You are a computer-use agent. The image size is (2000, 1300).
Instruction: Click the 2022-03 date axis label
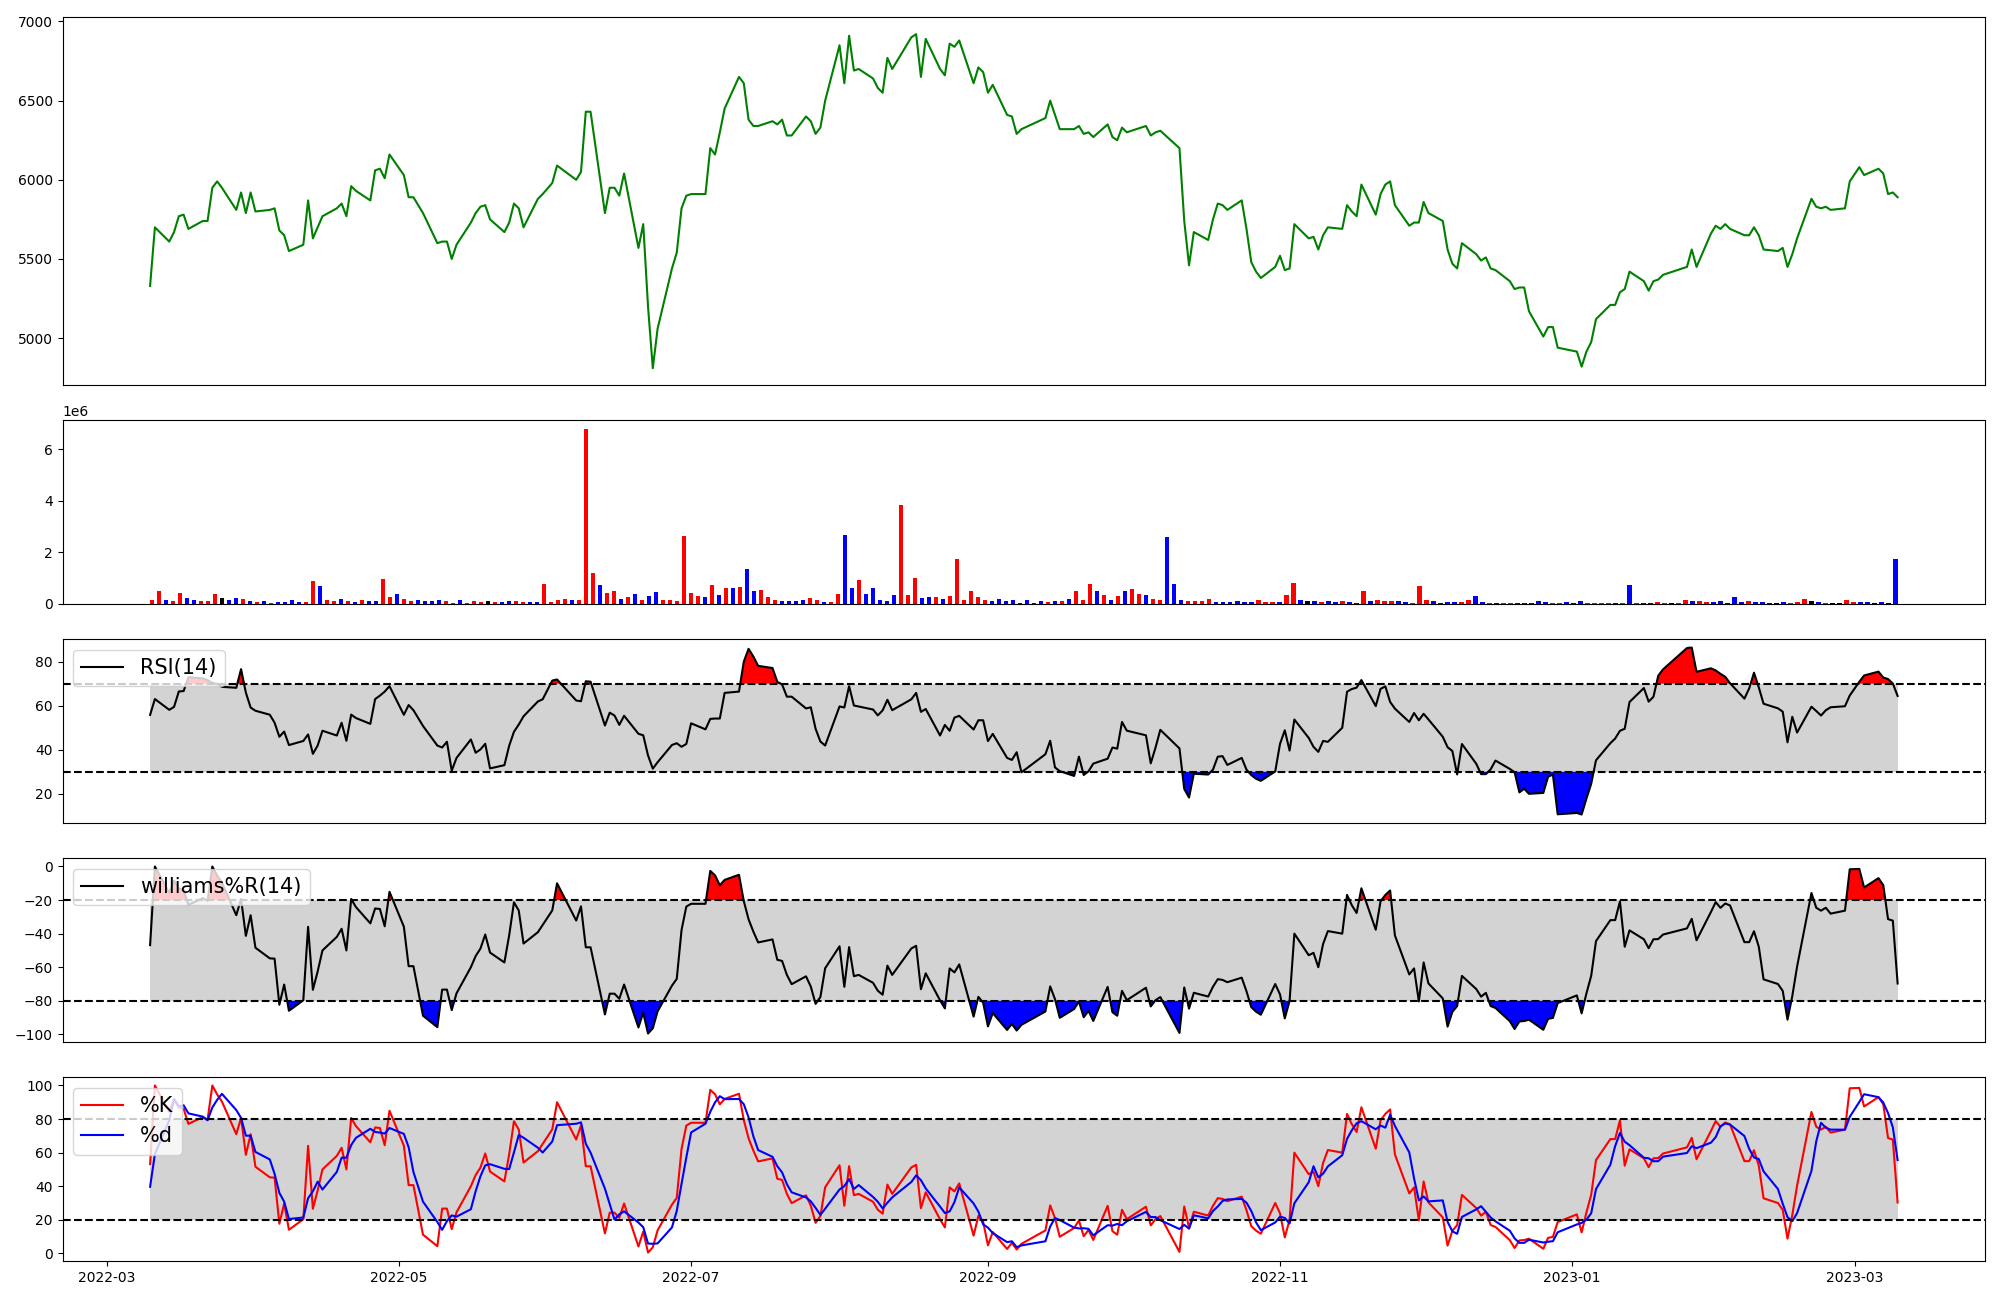pos(106,1277)
